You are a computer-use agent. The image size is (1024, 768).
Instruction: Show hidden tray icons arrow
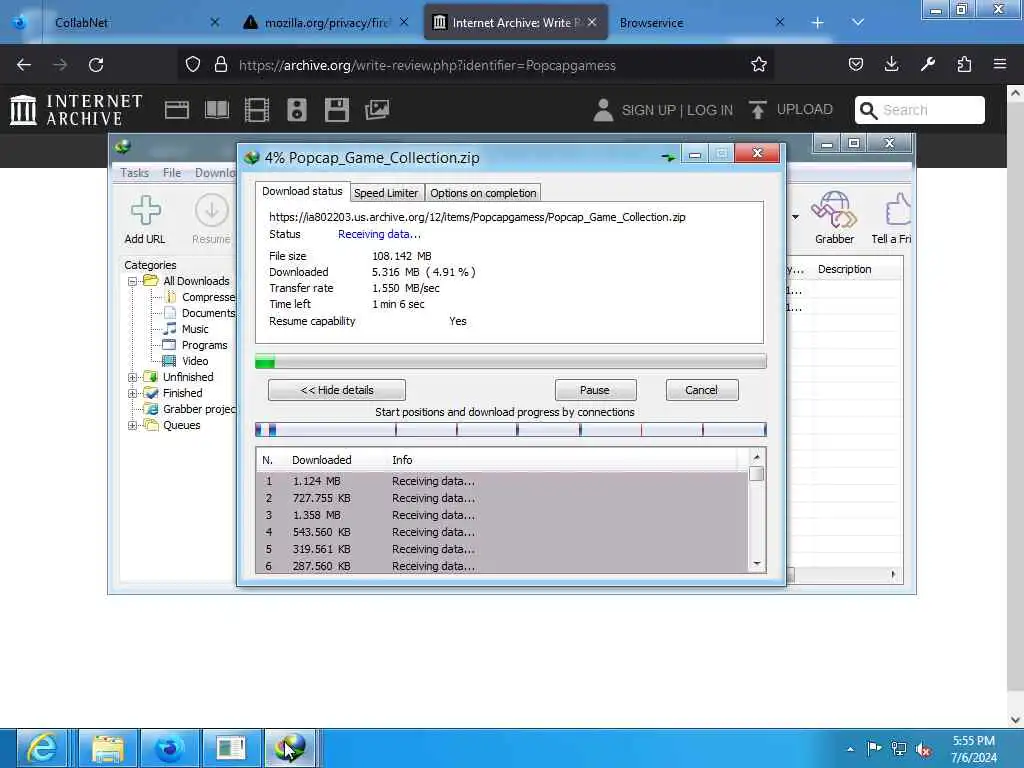(850, 749)
